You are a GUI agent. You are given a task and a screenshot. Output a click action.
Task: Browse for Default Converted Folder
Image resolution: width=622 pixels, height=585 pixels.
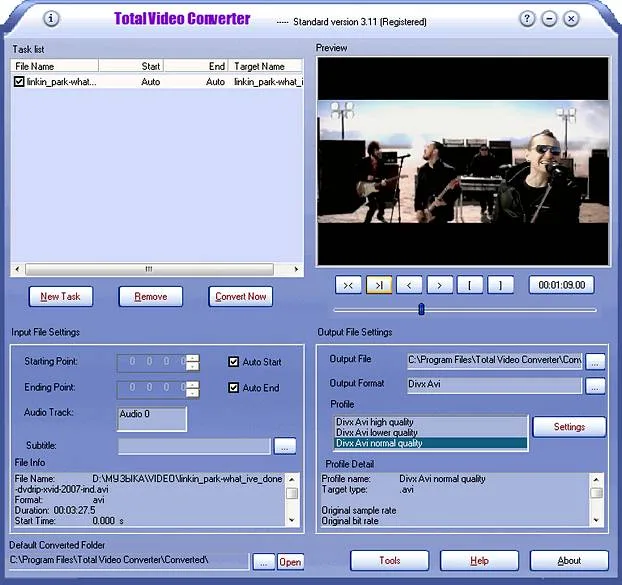click(264, 562)
